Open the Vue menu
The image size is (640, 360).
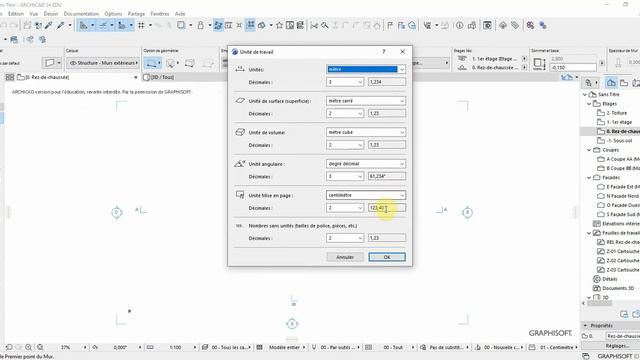pos(33,14)
